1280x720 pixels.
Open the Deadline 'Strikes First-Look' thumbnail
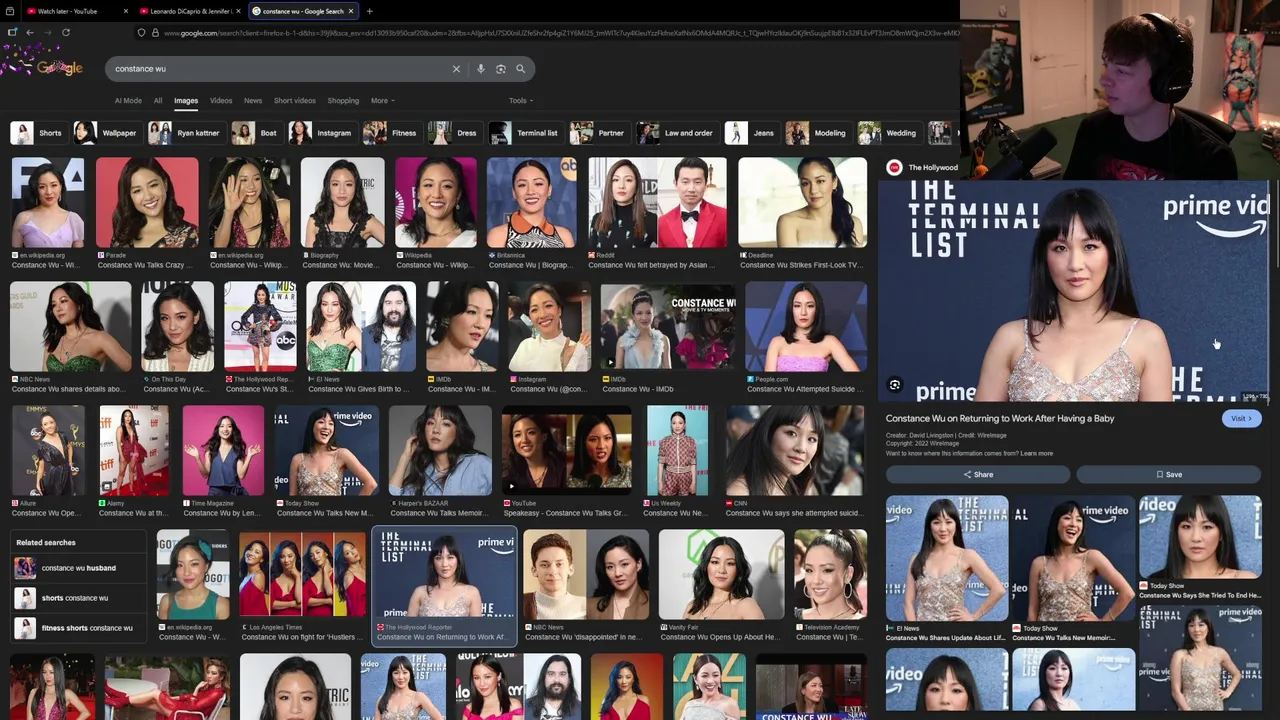click(802, 203)
